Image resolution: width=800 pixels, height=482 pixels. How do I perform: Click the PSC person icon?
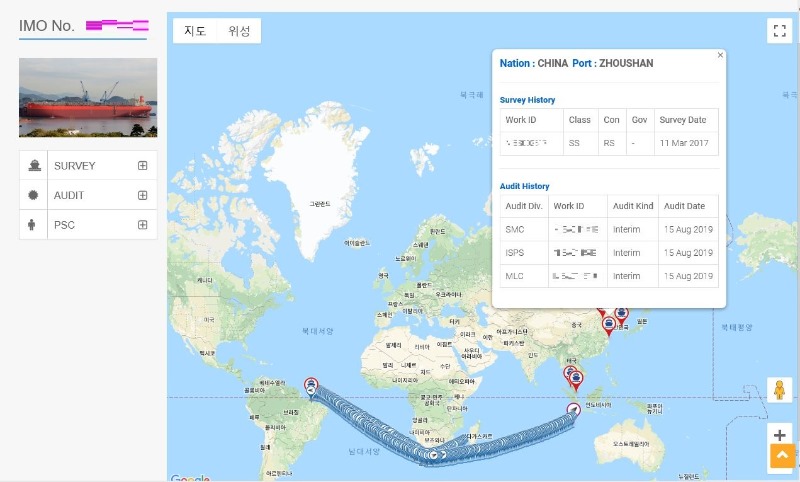coord(32,225)
